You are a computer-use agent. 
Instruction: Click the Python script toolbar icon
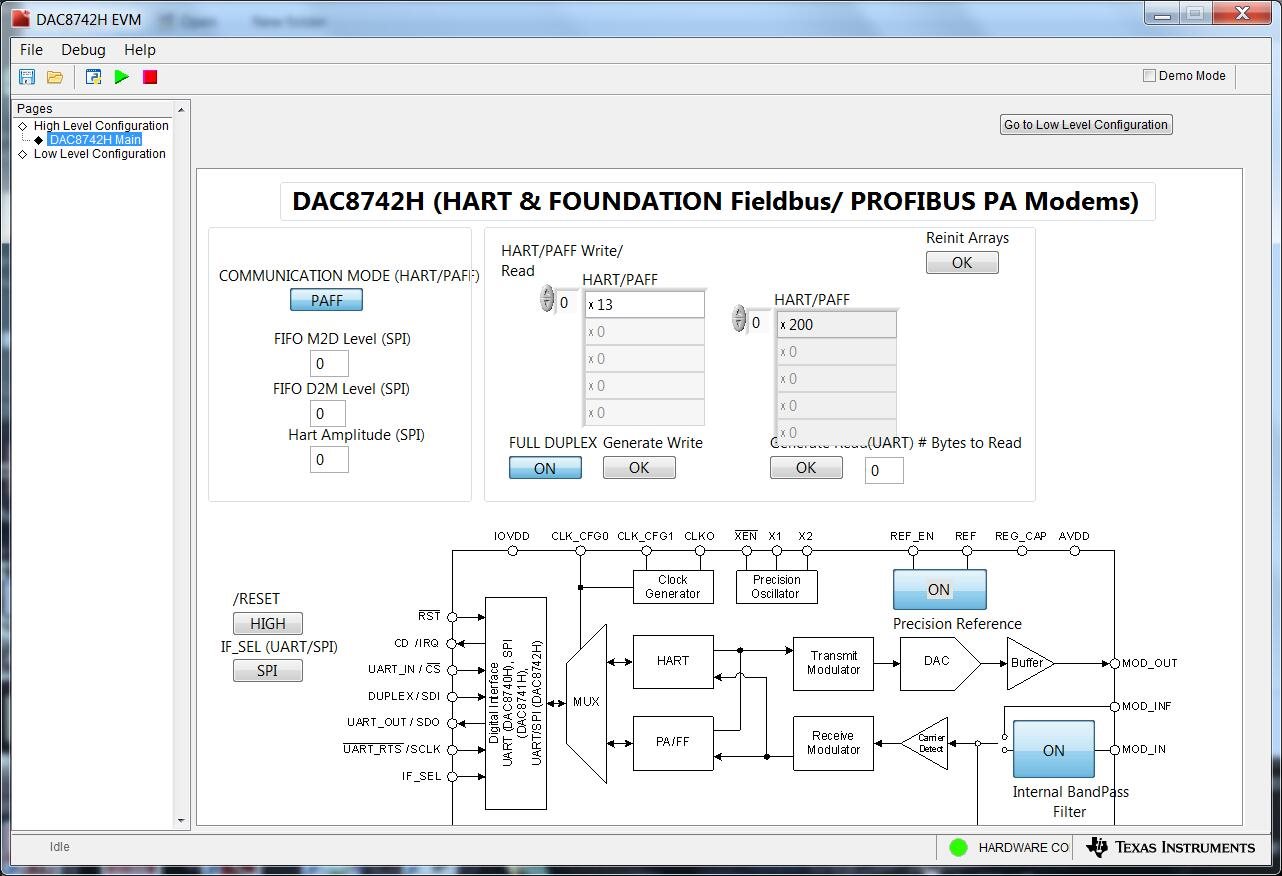[x=93, y=77]
